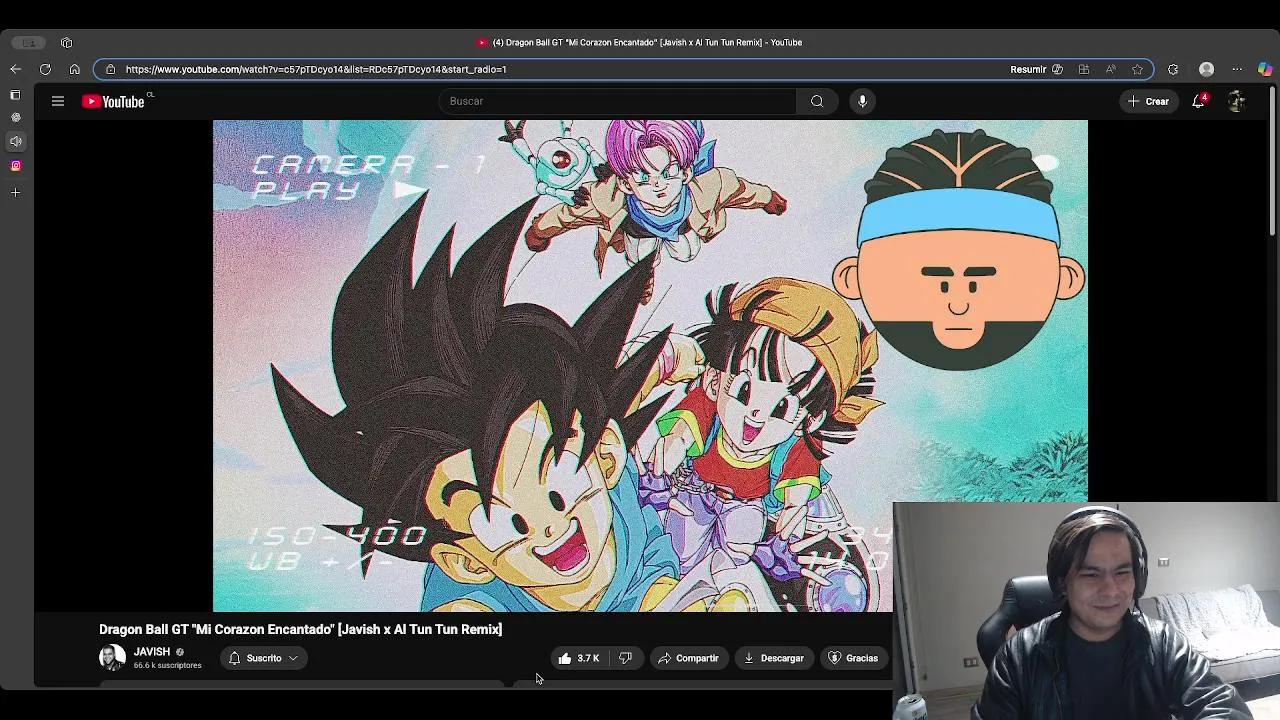View site security lock information
Viewport: 1280px width, 720px height.
click(110, 69)
